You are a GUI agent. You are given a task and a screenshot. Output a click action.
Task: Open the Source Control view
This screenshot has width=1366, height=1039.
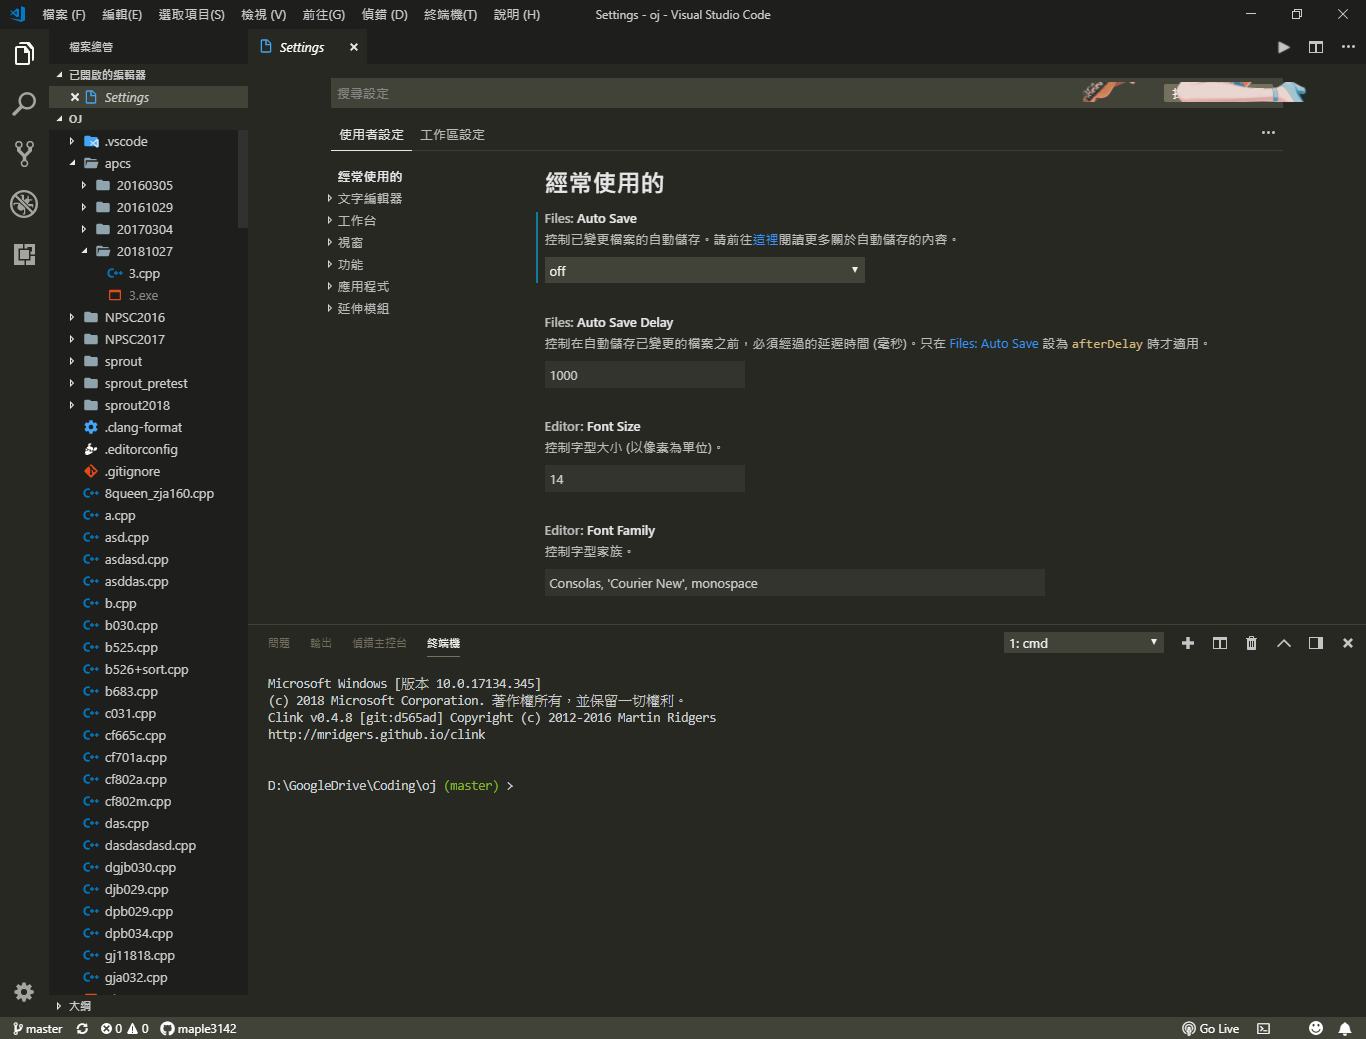[24, 153]
